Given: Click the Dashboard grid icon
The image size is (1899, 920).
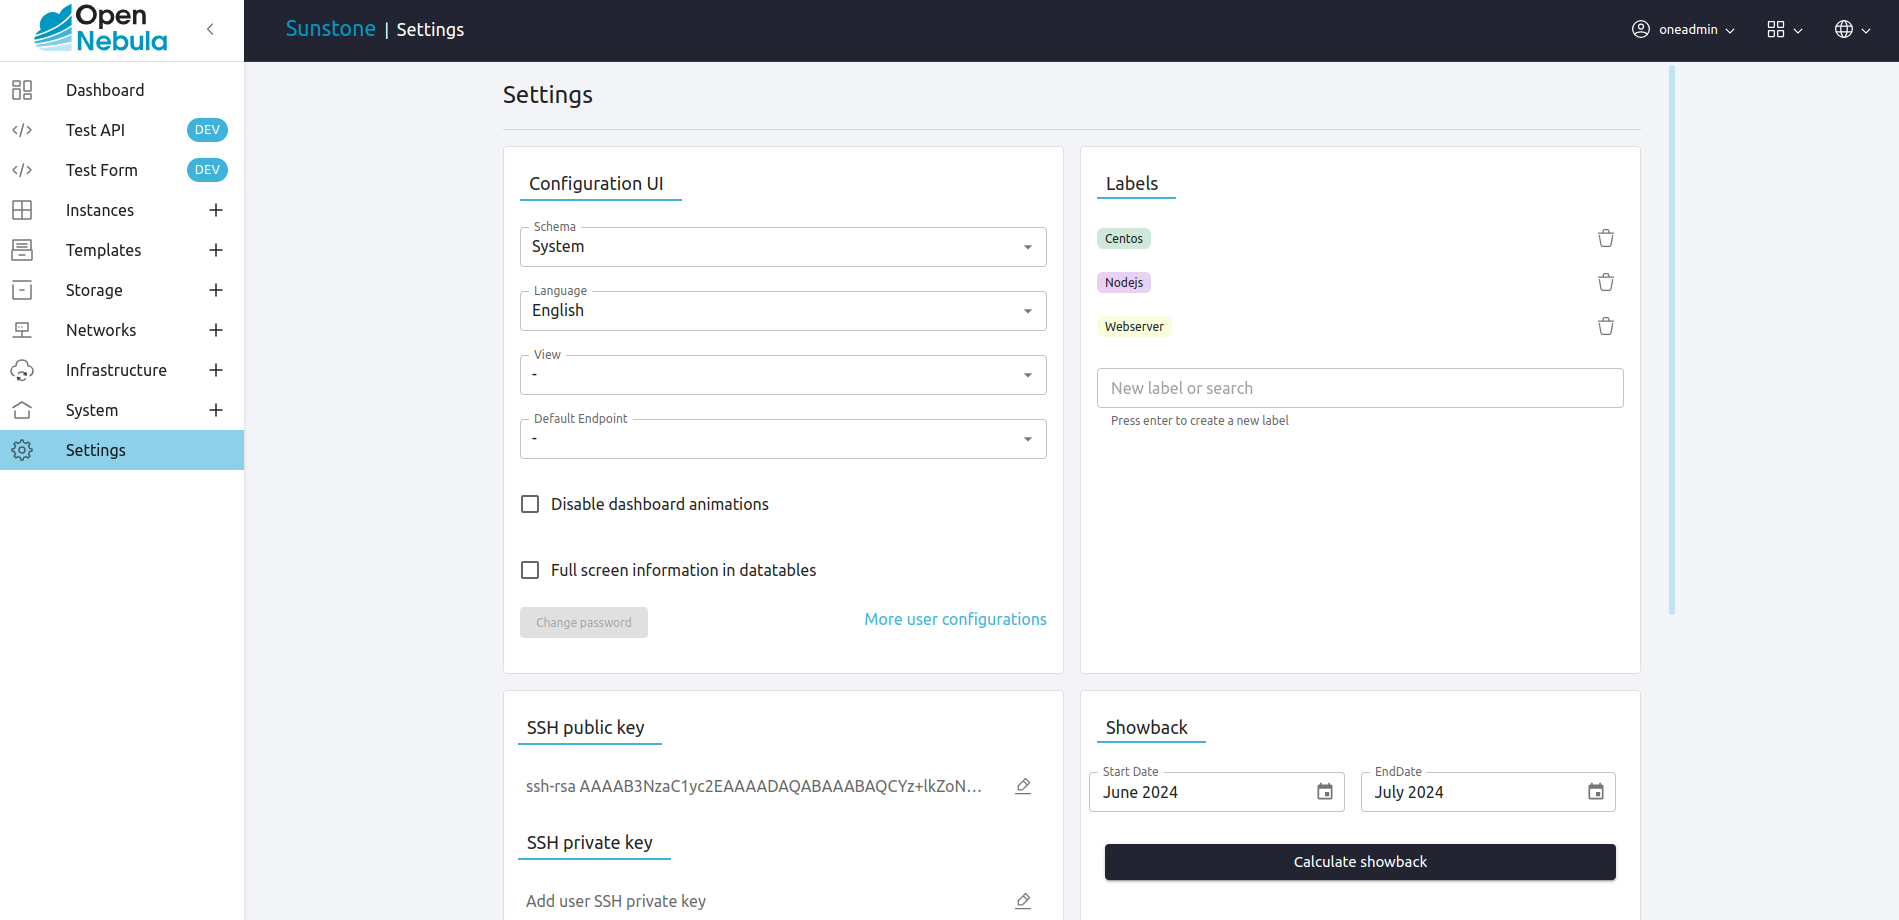Looking at the screenshot, I should tap(22, 90).
